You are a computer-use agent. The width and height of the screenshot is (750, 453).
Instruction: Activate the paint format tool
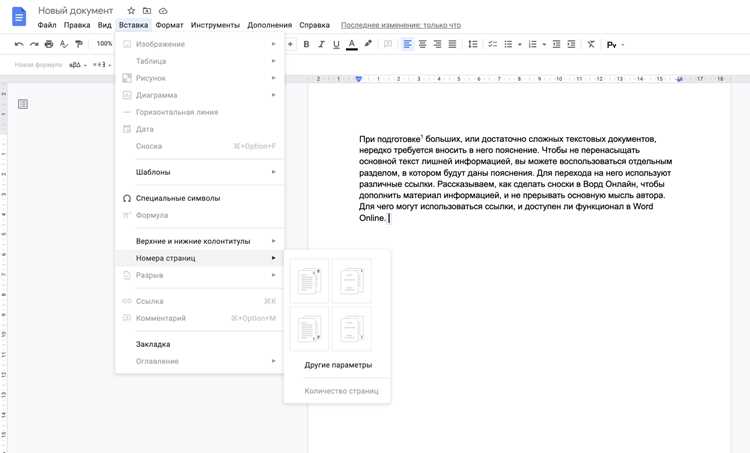pos(79,44)
